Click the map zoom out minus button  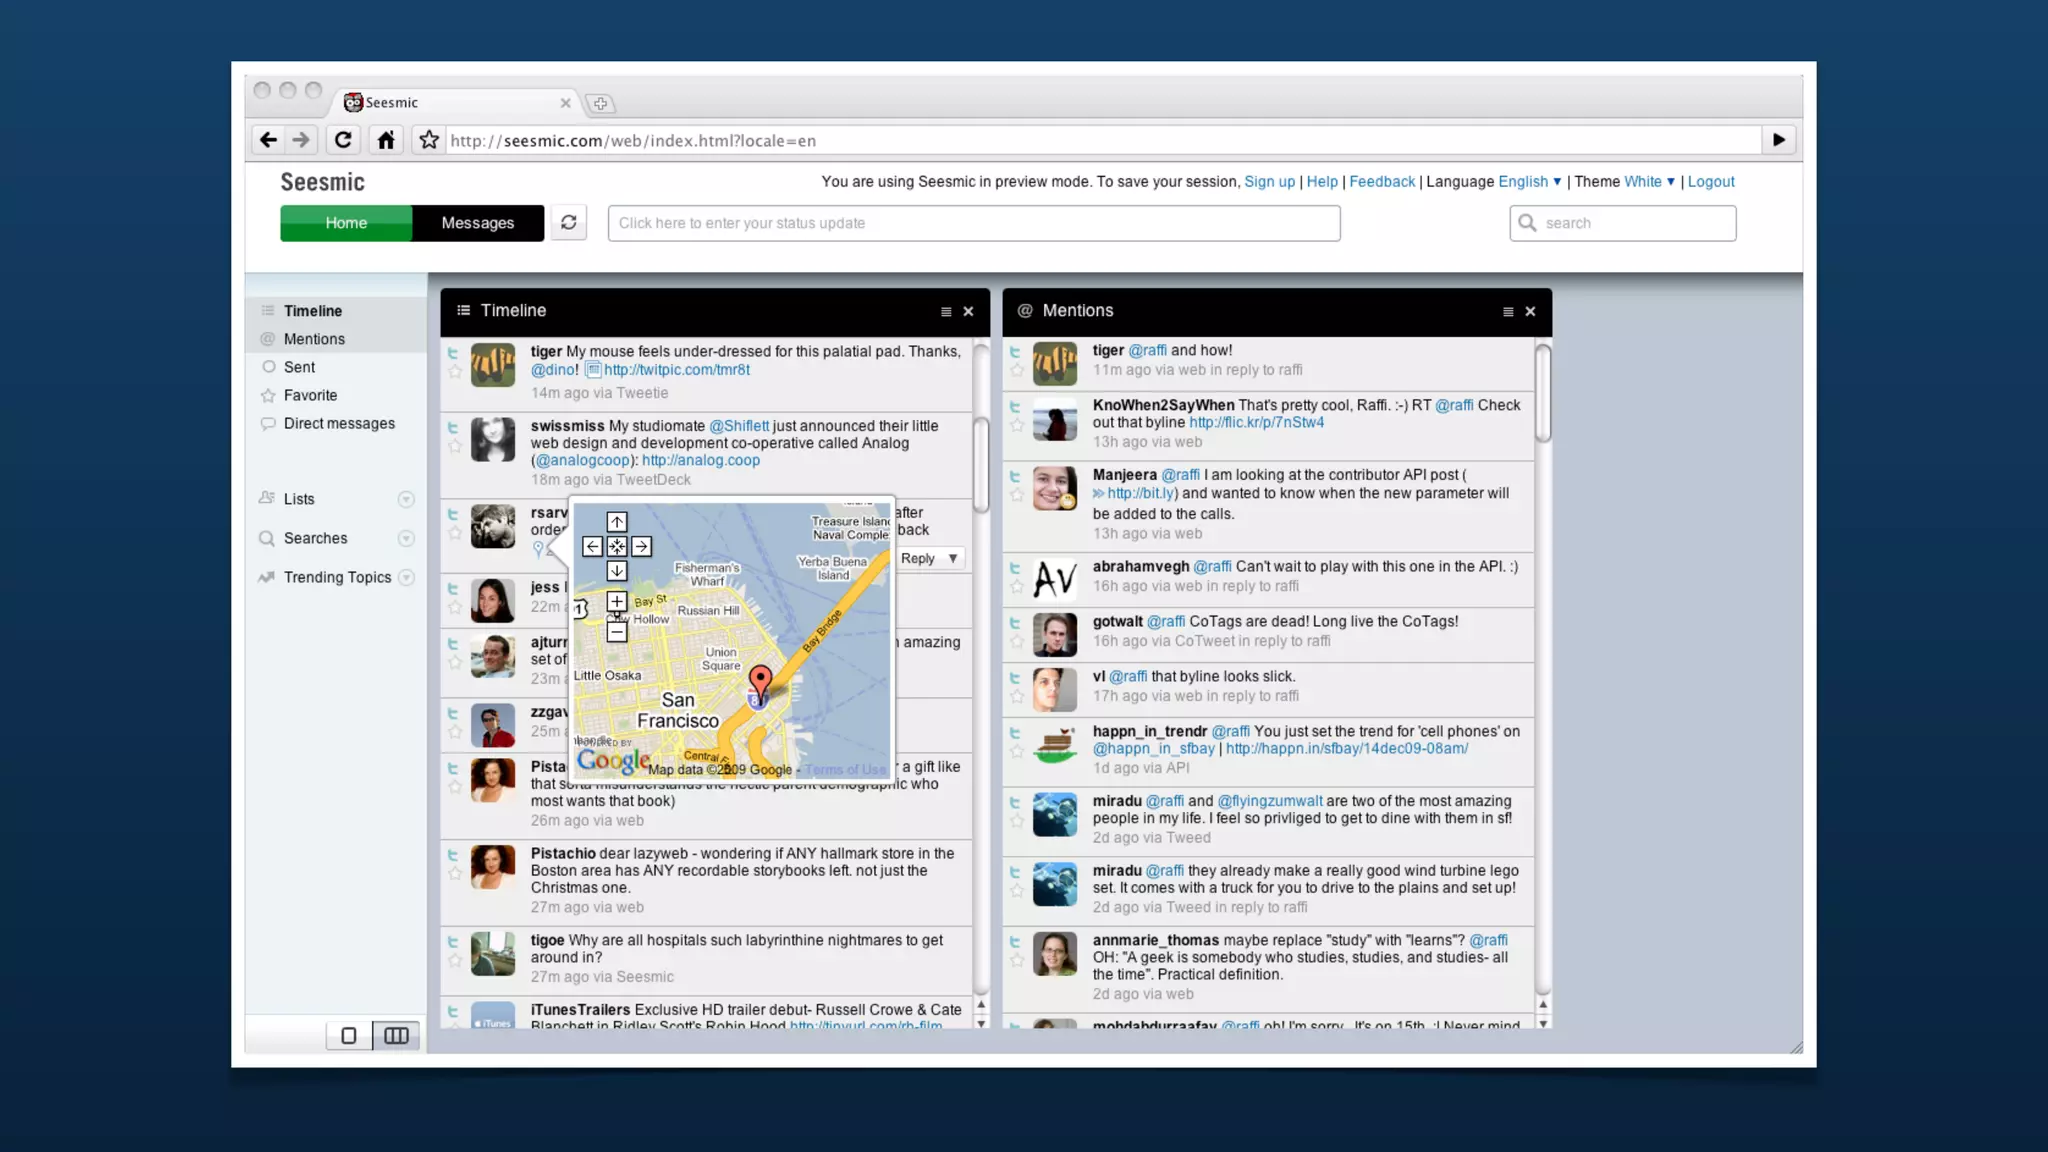pos(617,633)
